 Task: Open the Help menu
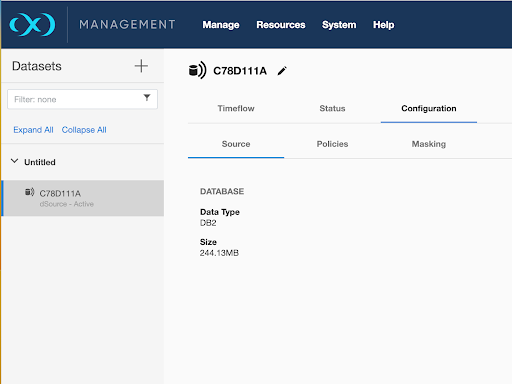coord(383,25)
